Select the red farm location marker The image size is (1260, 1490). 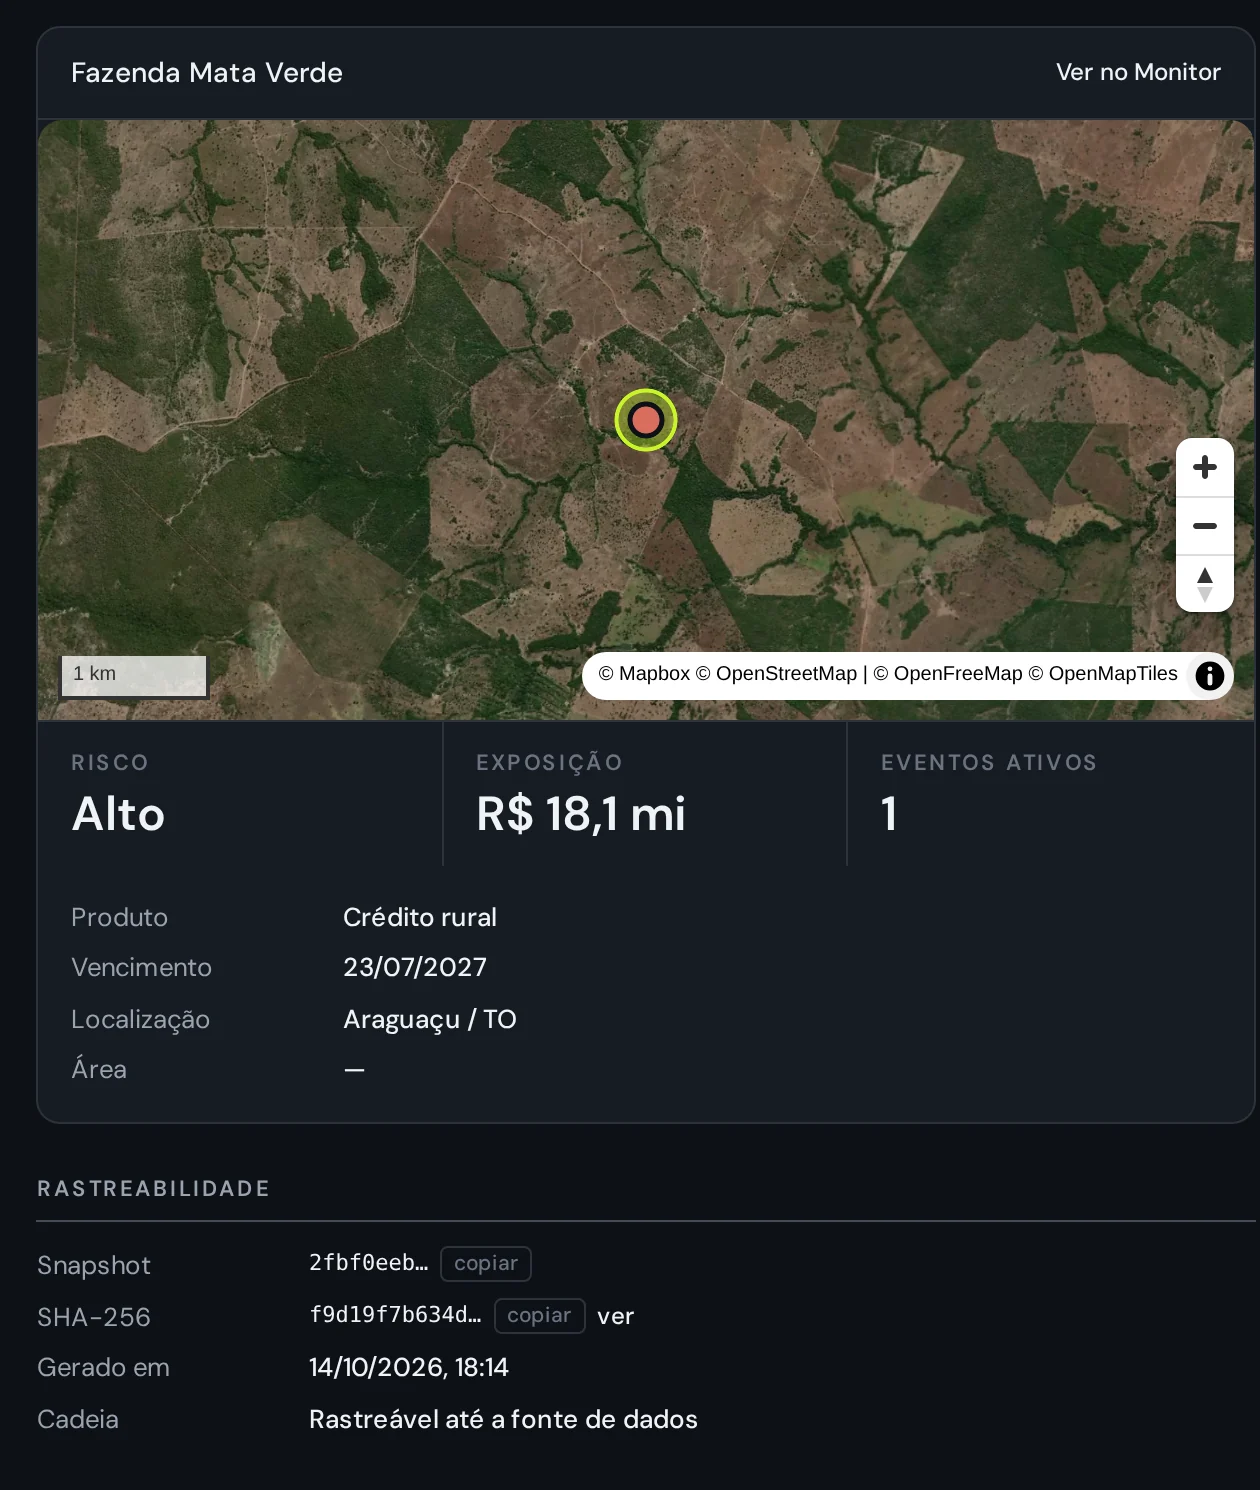tap(646, 420)
